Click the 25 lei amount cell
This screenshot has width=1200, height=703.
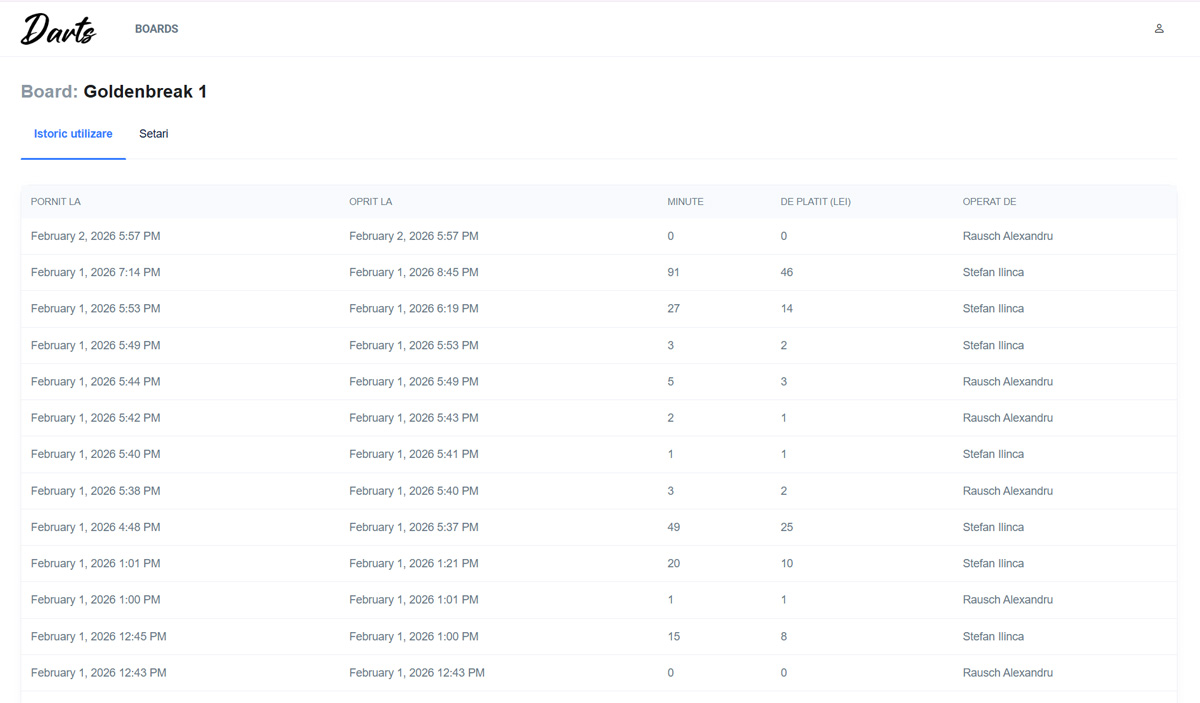[786, 527]
